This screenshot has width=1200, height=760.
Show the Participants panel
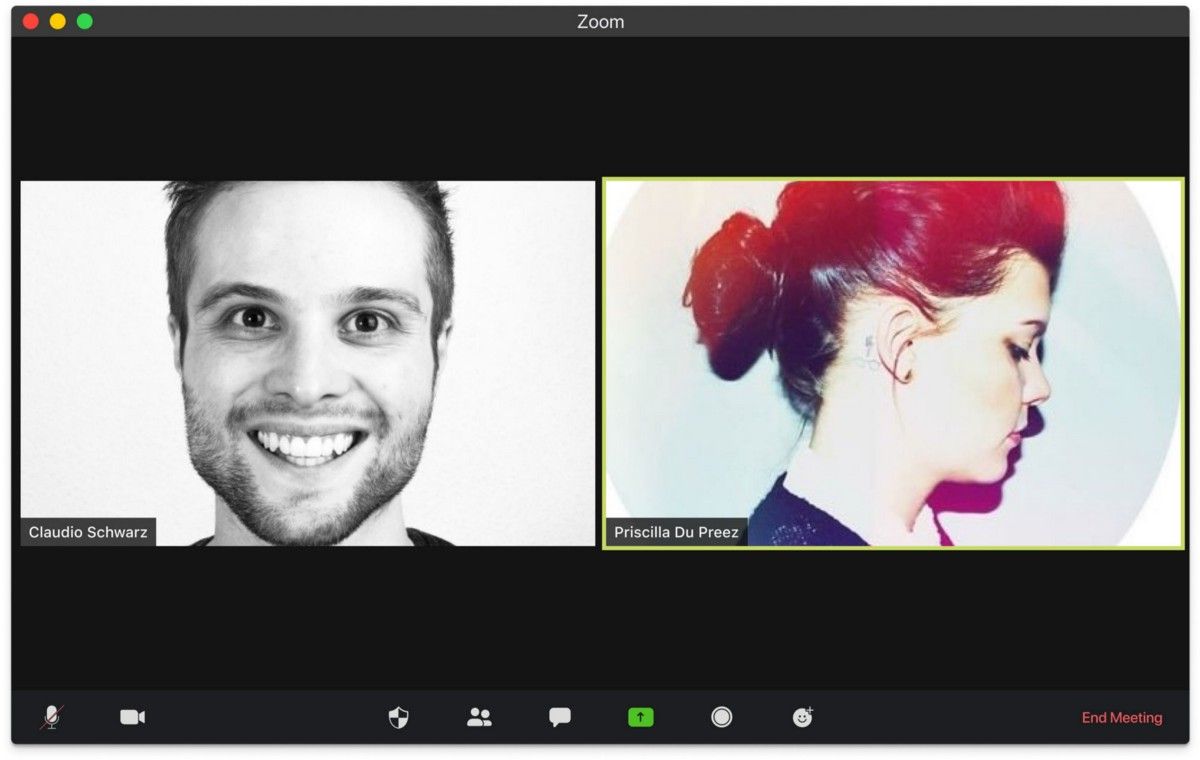coord(480,717)
